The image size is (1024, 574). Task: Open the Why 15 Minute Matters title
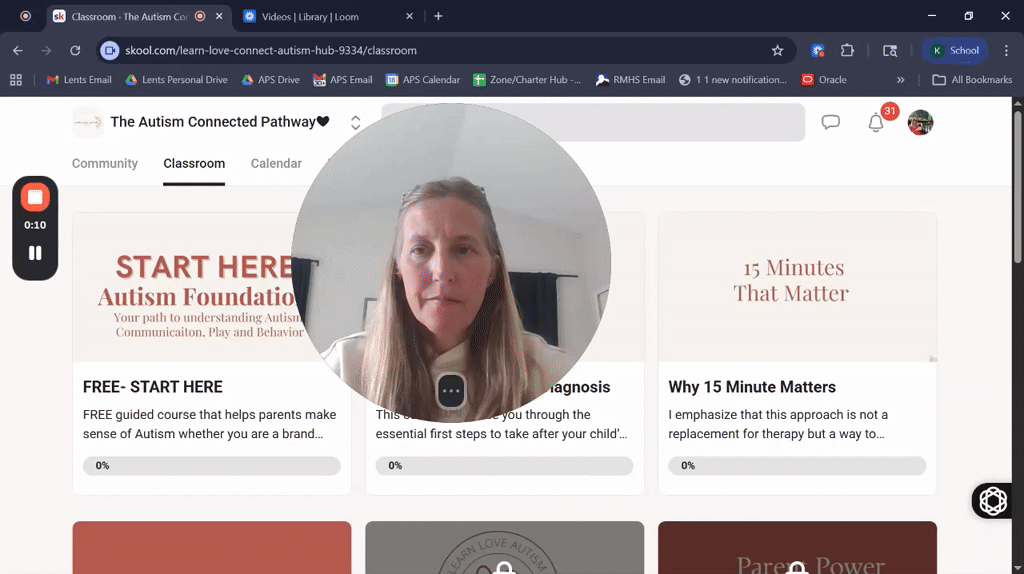click(x=752, y=387)
